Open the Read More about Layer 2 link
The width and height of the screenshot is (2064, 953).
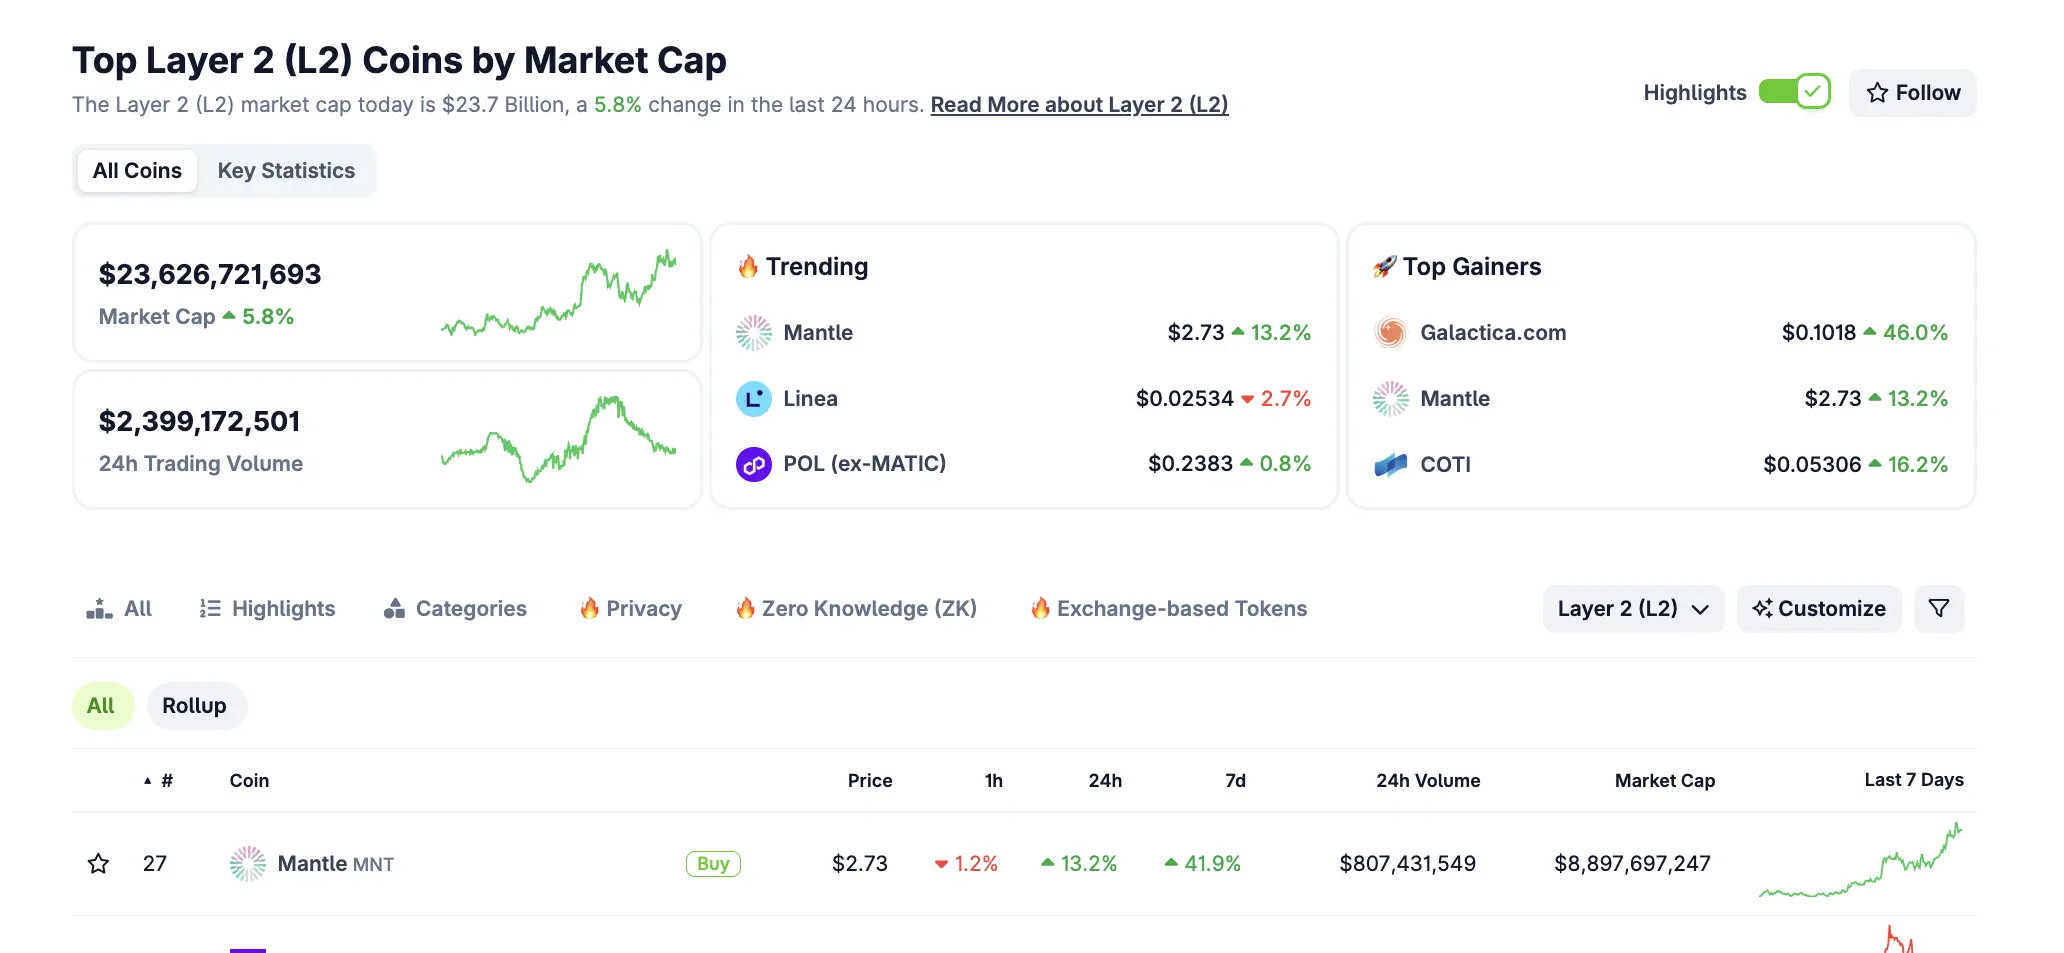click(1079, 105)
